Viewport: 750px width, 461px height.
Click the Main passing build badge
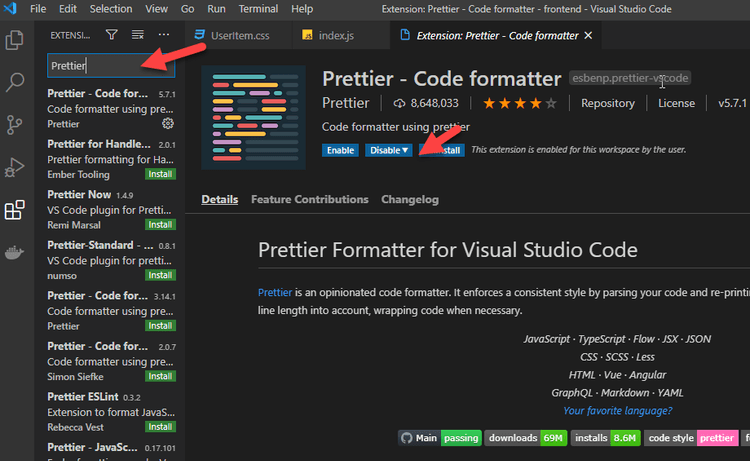click(440, 438)
